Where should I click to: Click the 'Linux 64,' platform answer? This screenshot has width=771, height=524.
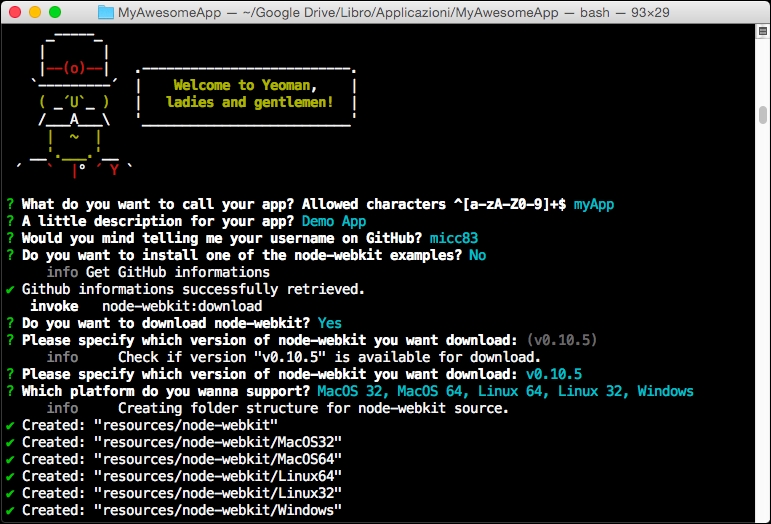tap(513, 391)
